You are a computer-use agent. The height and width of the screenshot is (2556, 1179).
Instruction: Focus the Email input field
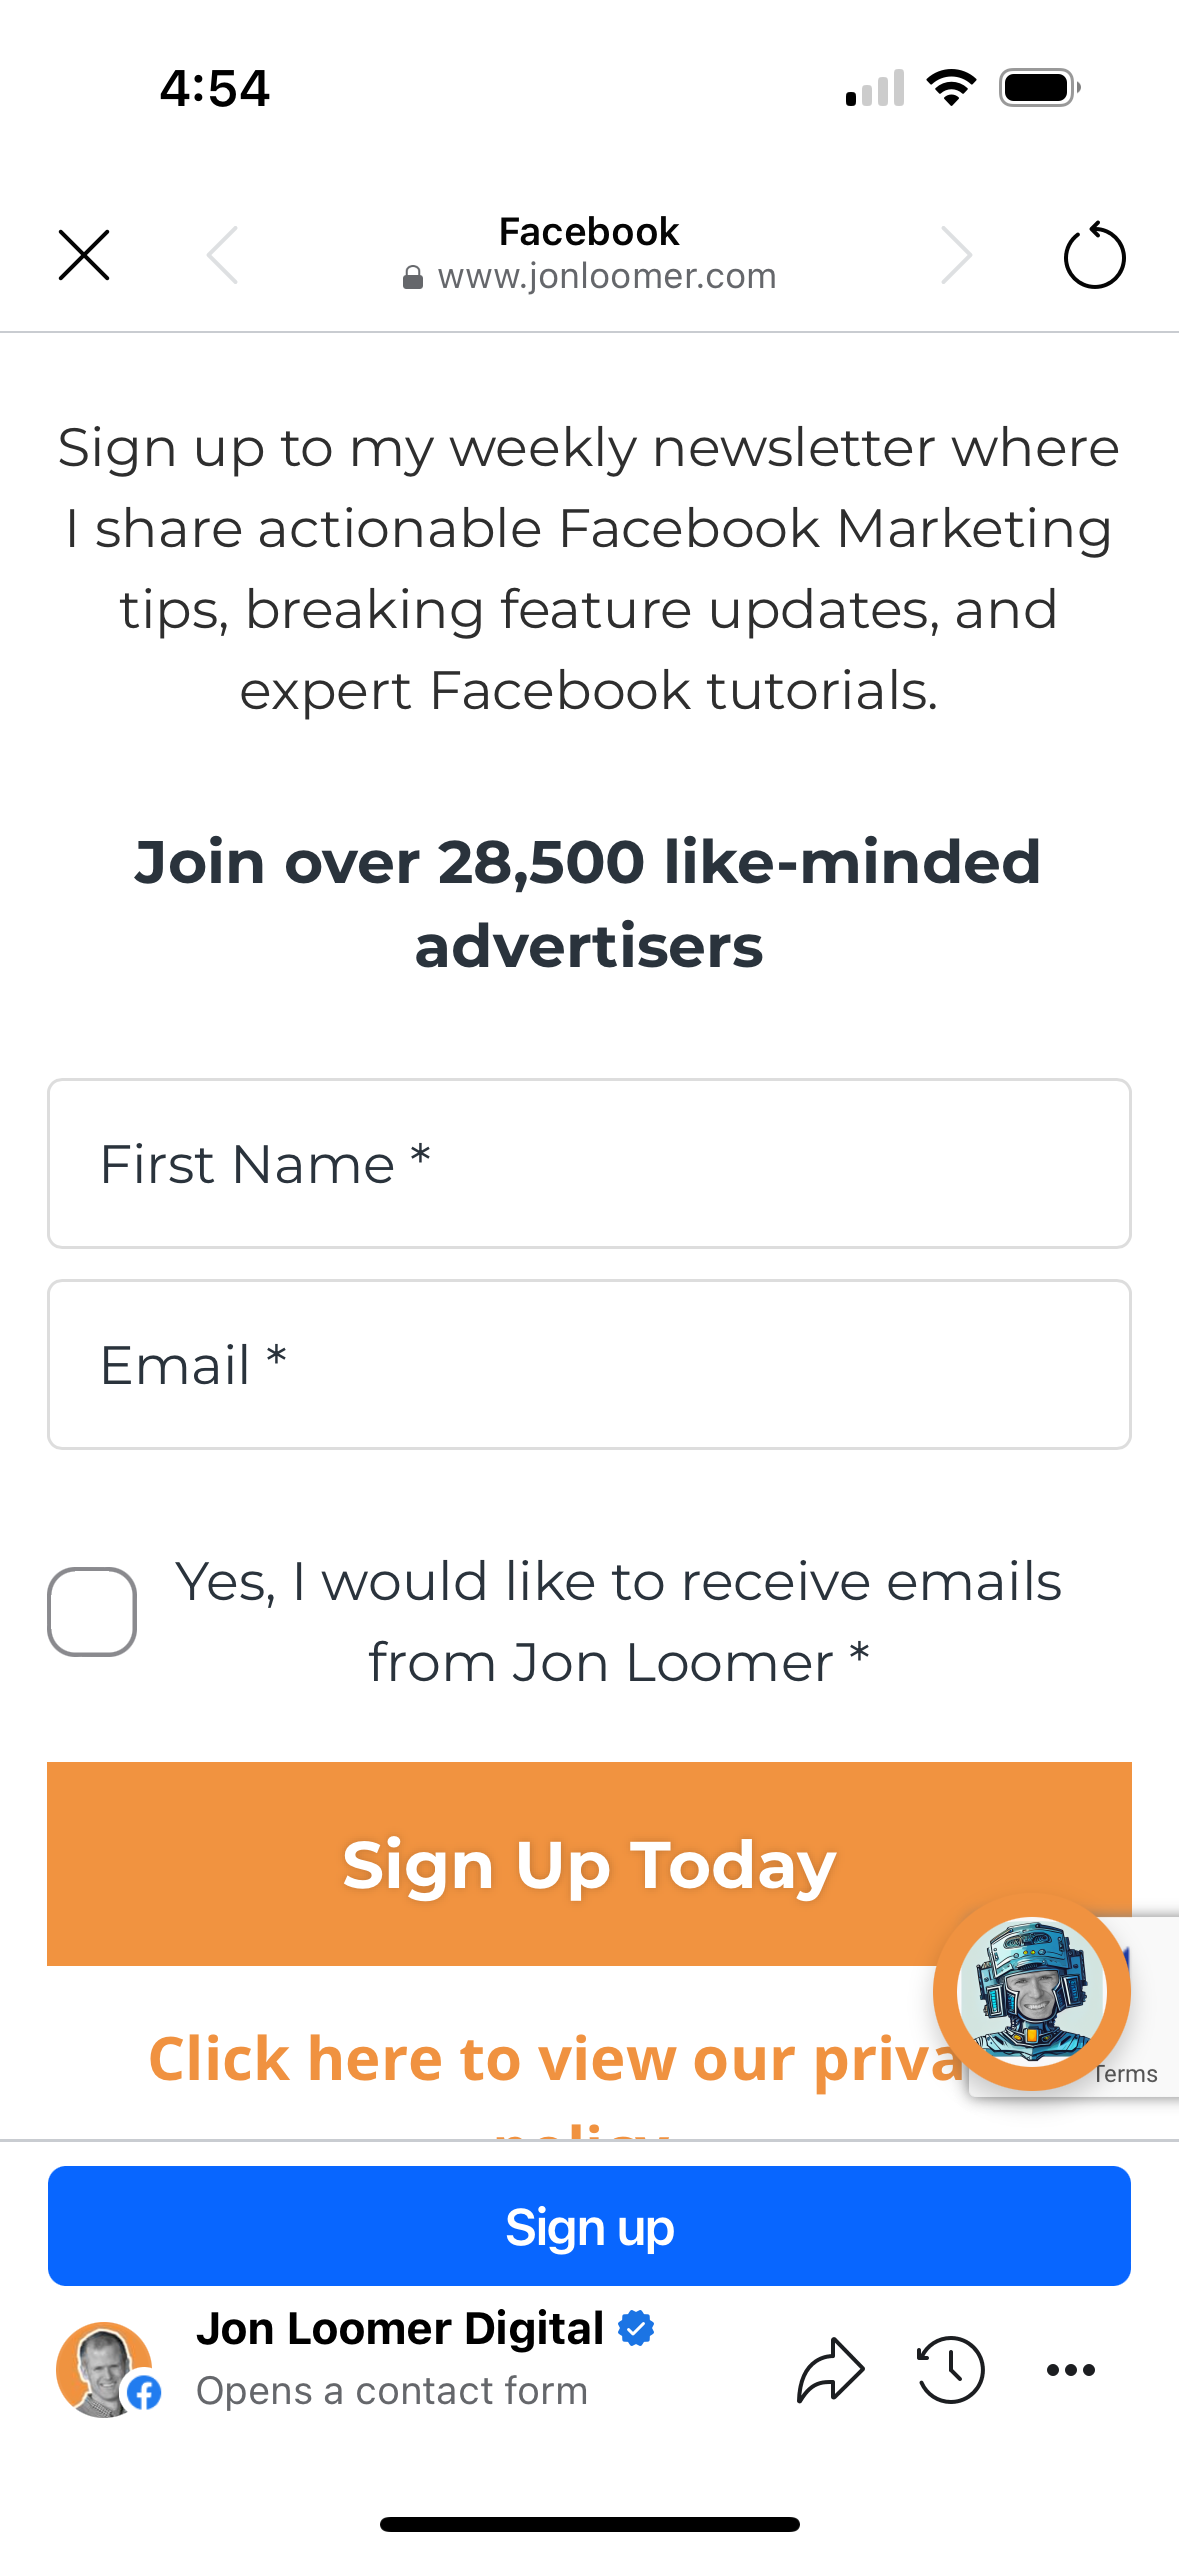click(x=589, y=1364)
